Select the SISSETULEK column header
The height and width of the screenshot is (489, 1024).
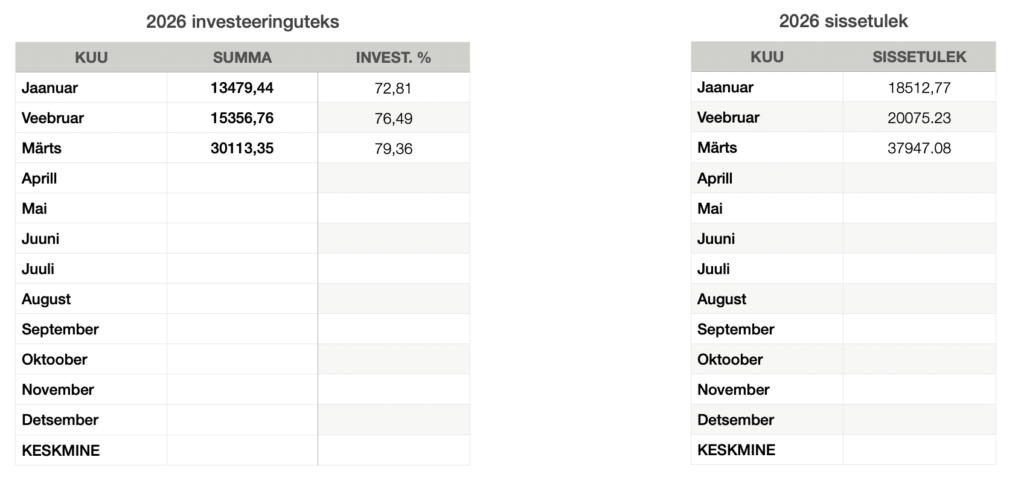click(919, 57)
